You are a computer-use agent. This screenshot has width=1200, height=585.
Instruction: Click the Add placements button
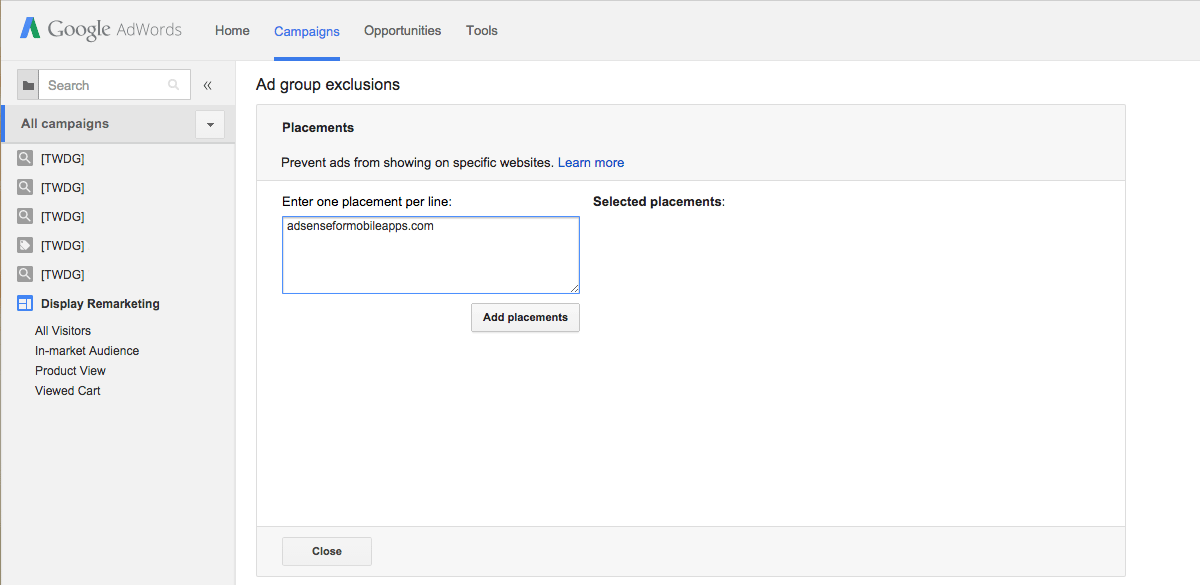(x=525, y=317)
